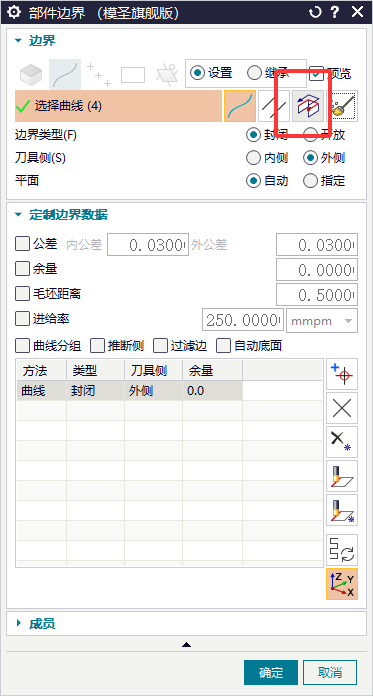
Task: Click the settings gear in title bar
Action: click(x=14, y=12)
